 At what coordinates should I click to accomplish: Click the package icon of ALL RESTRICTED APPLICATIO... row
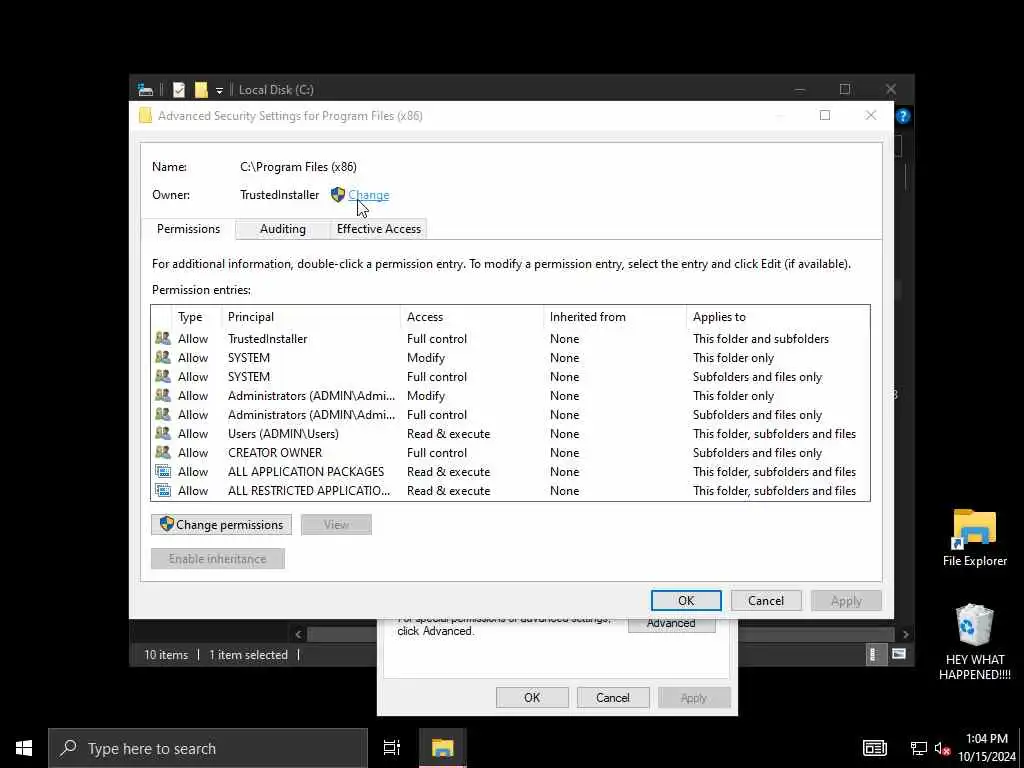[x=163, y=490]
